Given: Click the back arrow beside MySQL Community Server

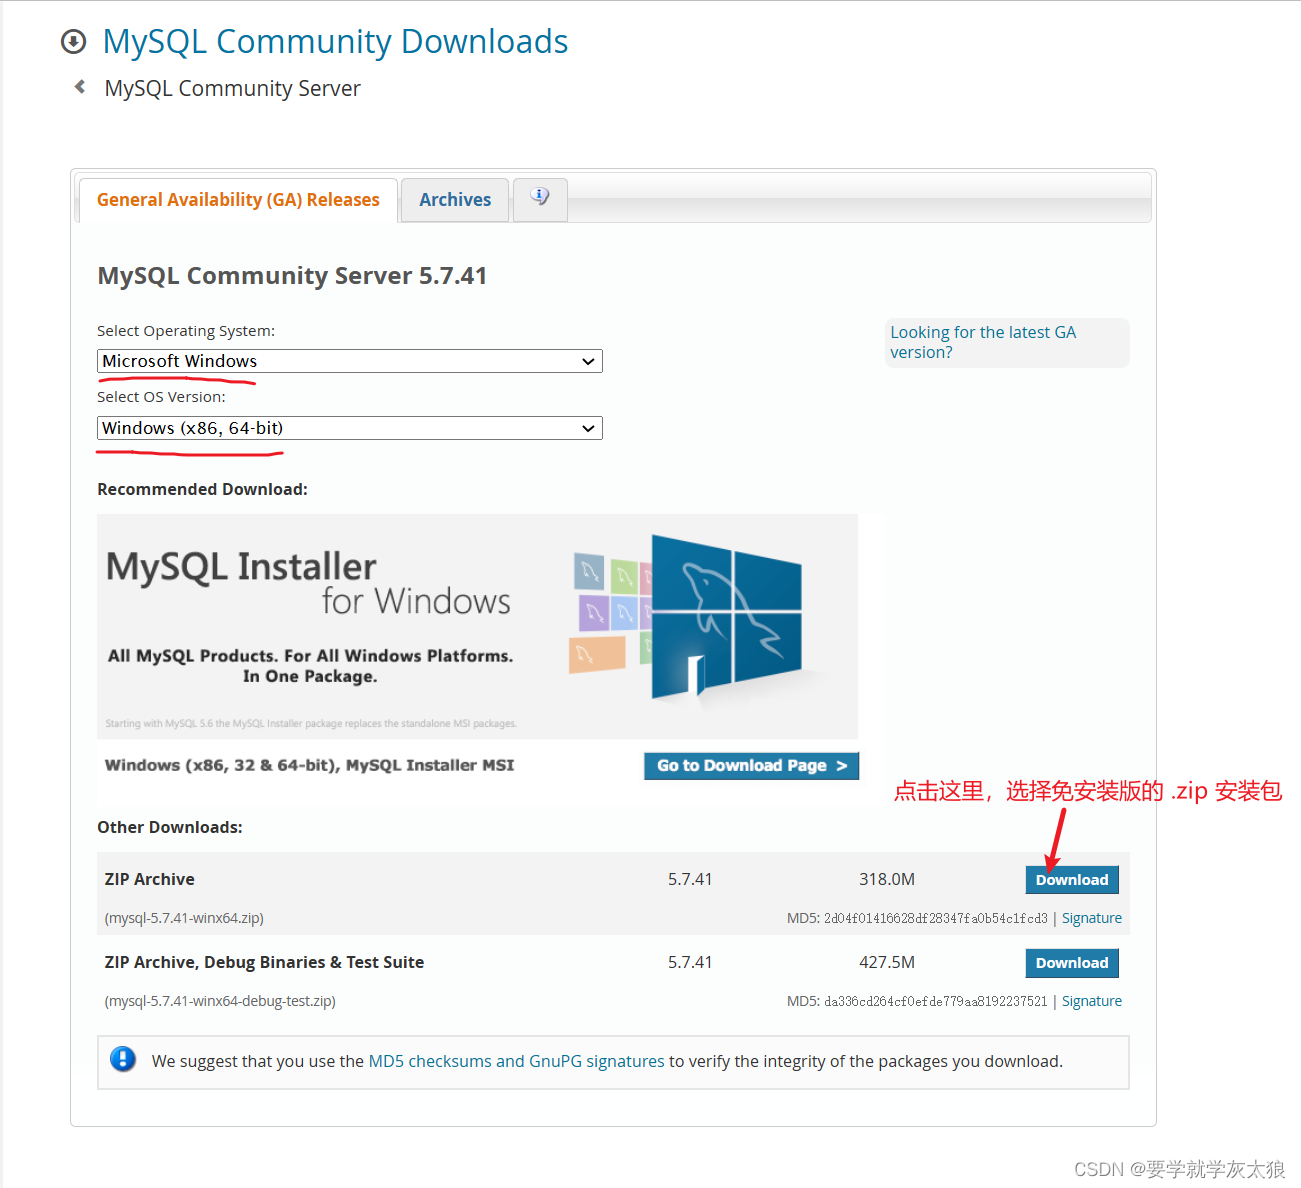Looking at the screenshot, I should pos(80,87).
